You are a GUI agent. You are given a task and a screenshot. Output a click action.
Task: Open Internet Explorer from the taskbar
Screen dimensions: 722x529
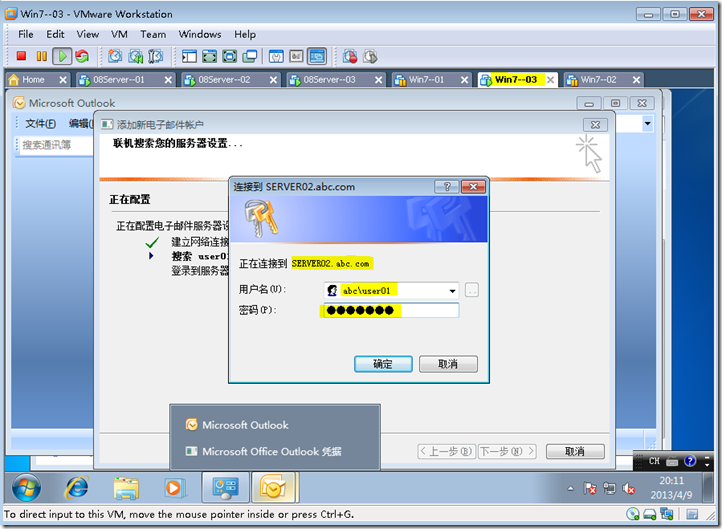[77, 487]
